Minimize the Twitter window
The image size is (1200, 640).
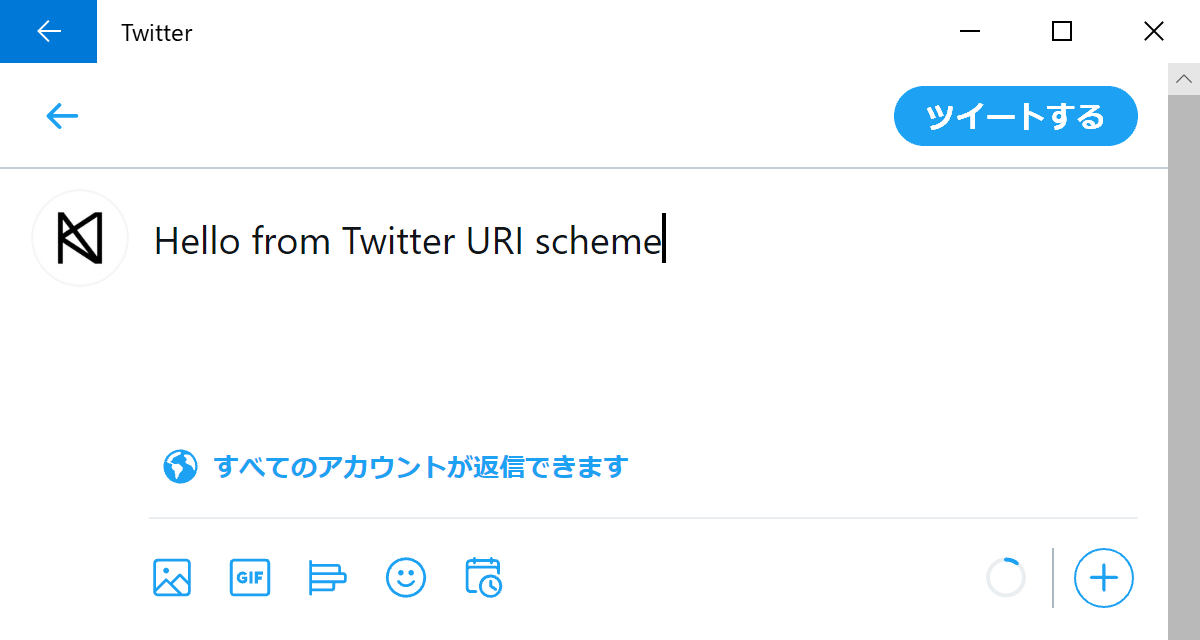click(969, 31)
